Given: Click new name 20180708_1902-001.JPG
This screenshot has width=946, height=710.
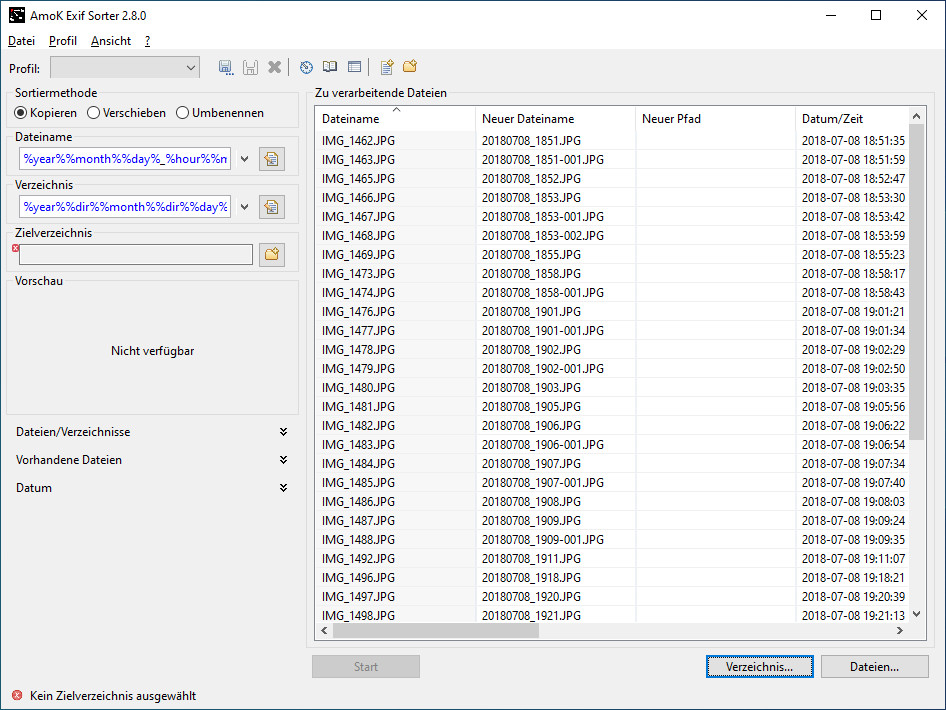Looking at the screenshot, I should [x=543, y=369].
